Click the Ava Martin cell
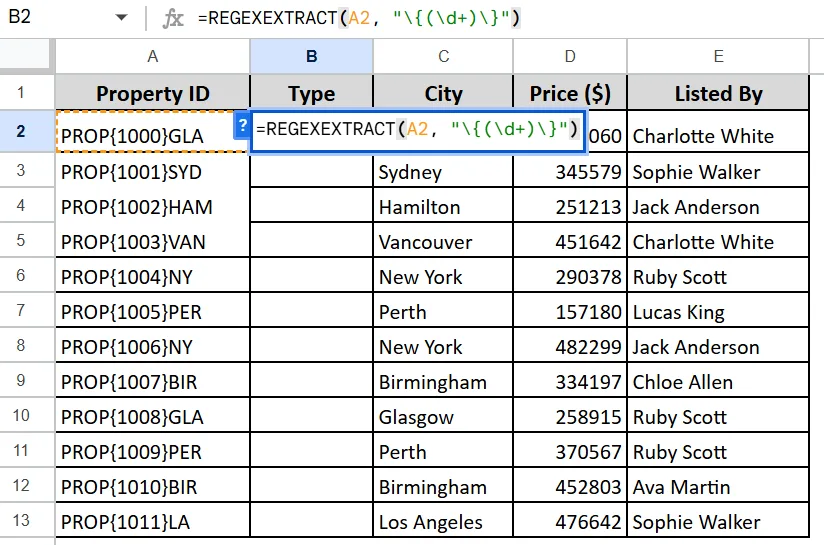824x545 pixels. [x=718, y=486]
